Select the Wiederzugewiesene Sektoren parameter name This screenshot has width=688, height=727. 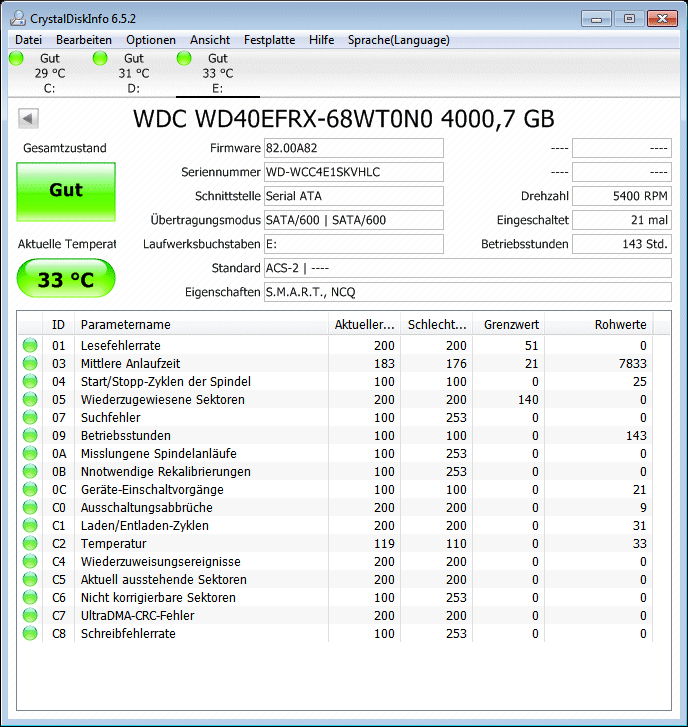[163, 400]
